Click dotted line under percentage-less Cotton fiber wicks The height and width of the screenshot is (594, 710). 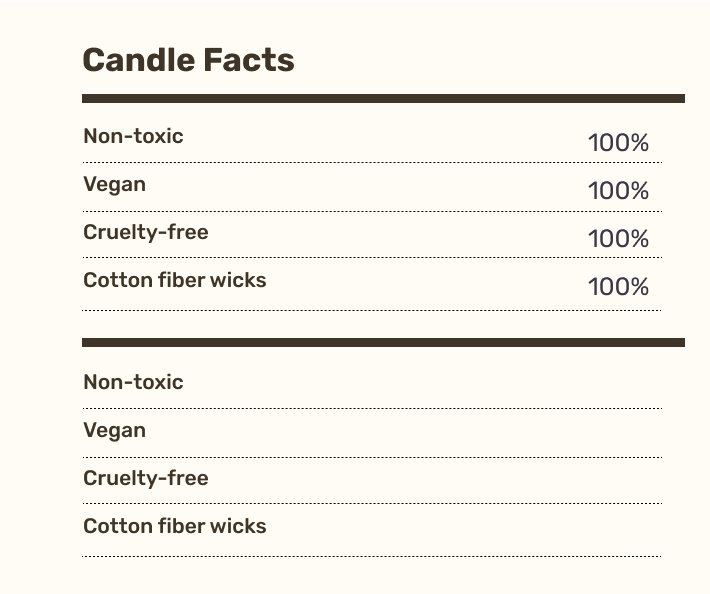(372, 556)
